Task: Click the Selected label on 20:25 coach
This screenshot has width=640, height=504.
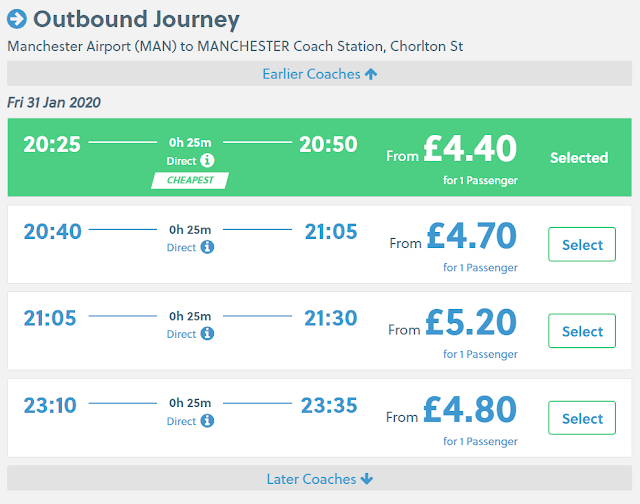Action: tap(579, 158)
